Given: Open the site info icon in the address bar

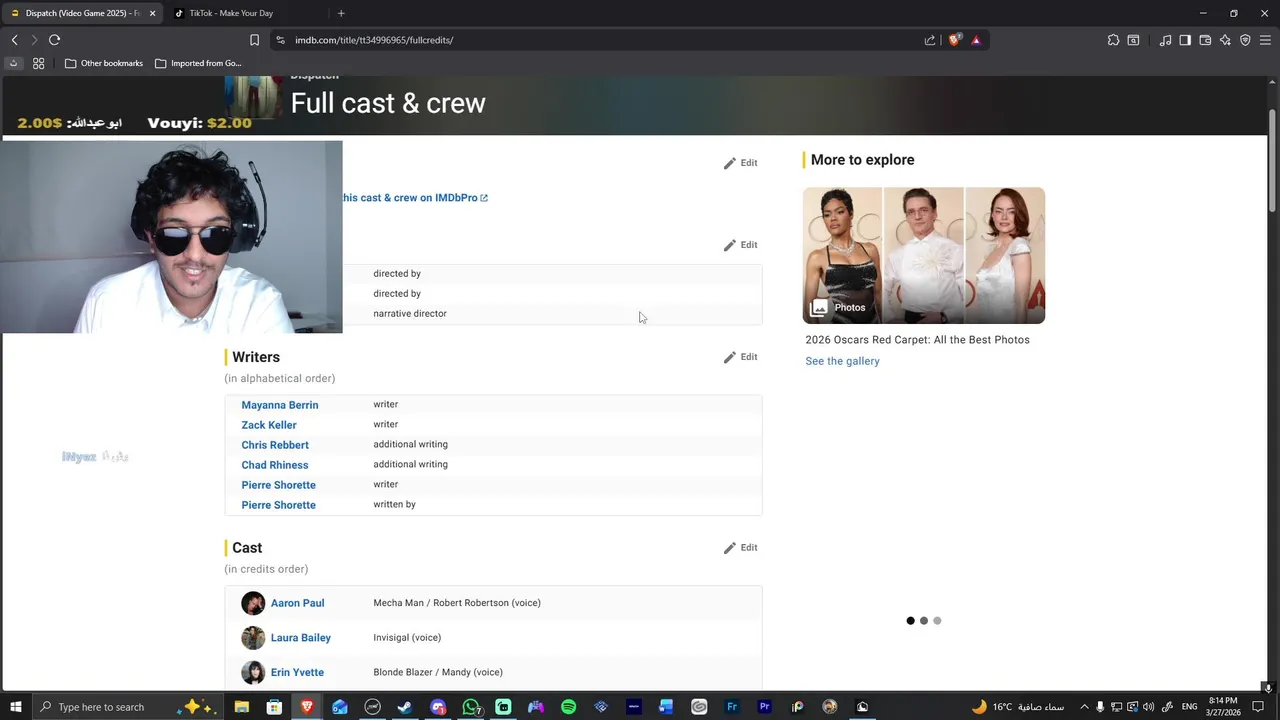Looking at the screenshot, I should (280, 40).
